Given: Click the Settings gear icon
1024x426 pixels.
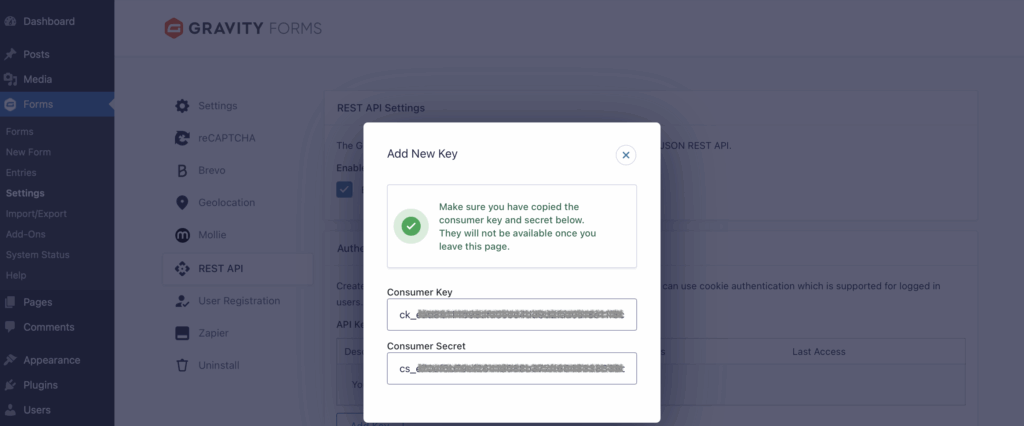Looking at the screenshot, I should pyautogui.click(x=182, y=106).
